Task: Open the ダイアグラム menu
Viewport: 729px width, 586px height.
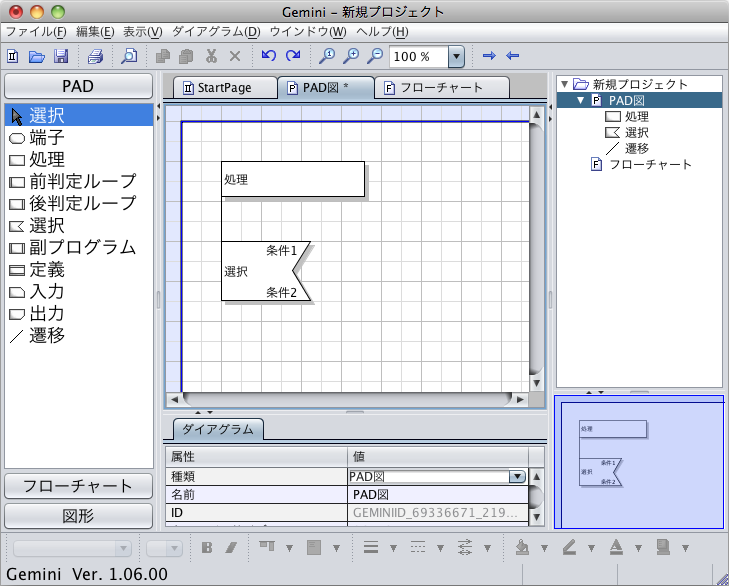Action: pyautogui.click(x=216, y=32)
